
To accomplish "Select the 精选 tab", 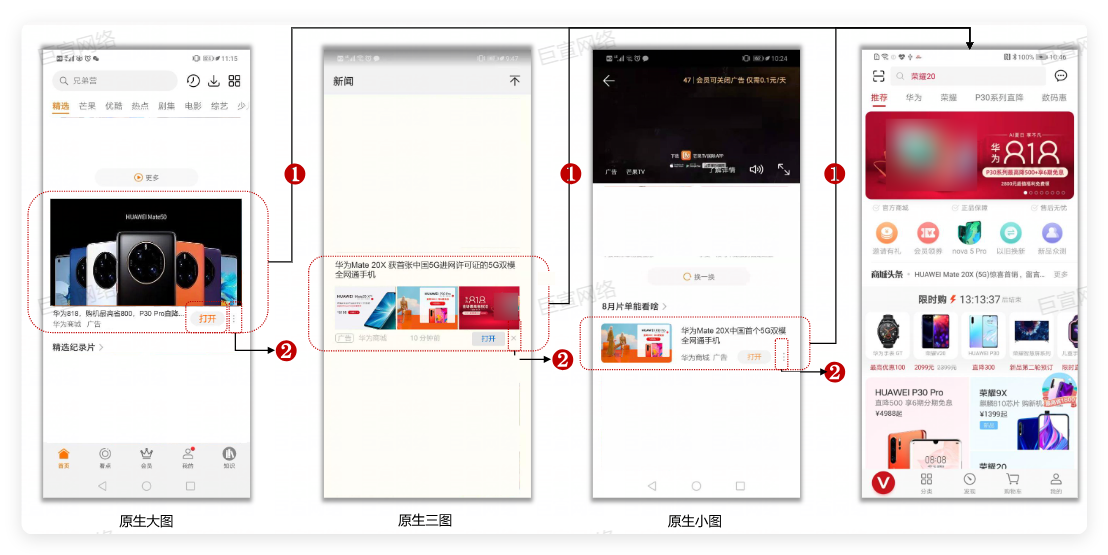I will click(61, 106).
